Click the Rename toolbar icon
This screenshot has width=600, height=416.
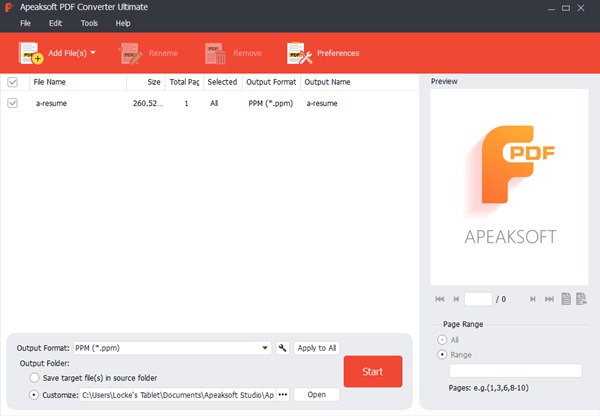pos(130,53)
